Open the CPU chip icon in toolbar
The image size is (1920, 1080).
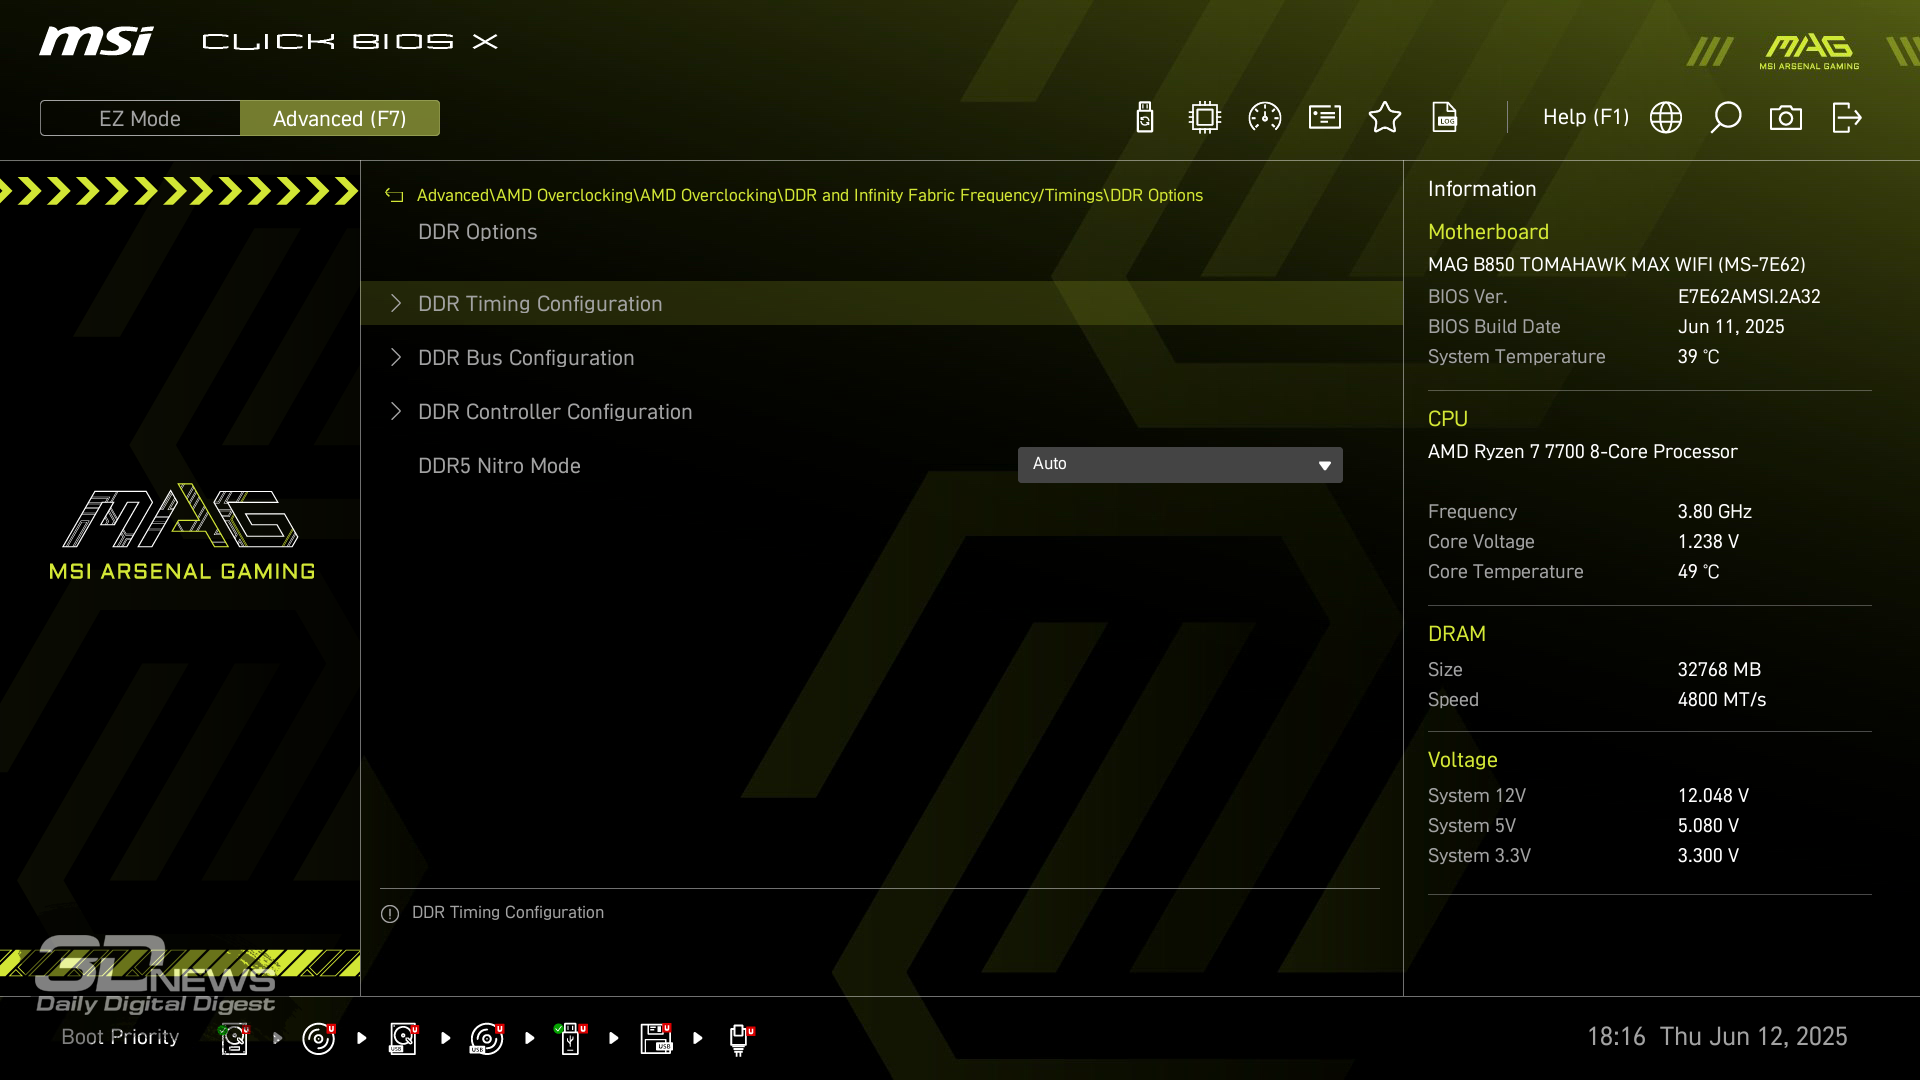[1205, 117]
